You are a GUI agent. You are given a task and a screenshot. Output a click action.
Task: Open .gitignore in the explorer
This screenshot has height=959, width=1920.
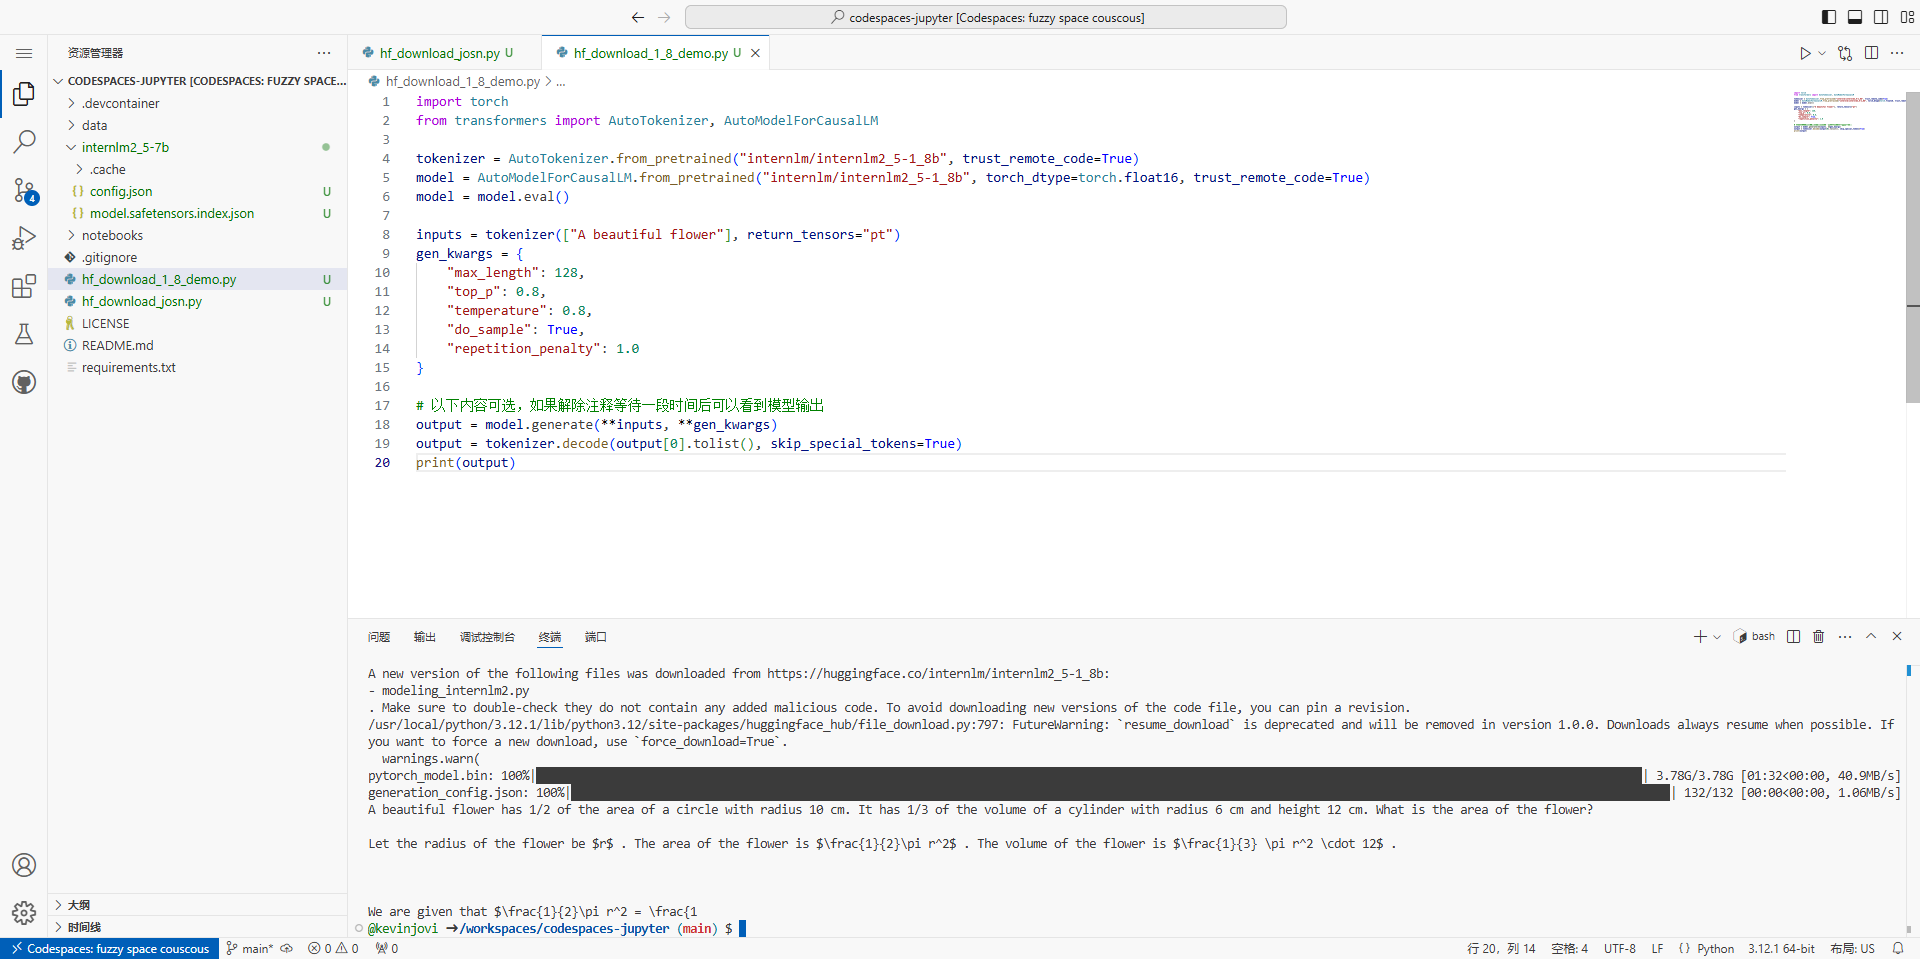[198, 257]
